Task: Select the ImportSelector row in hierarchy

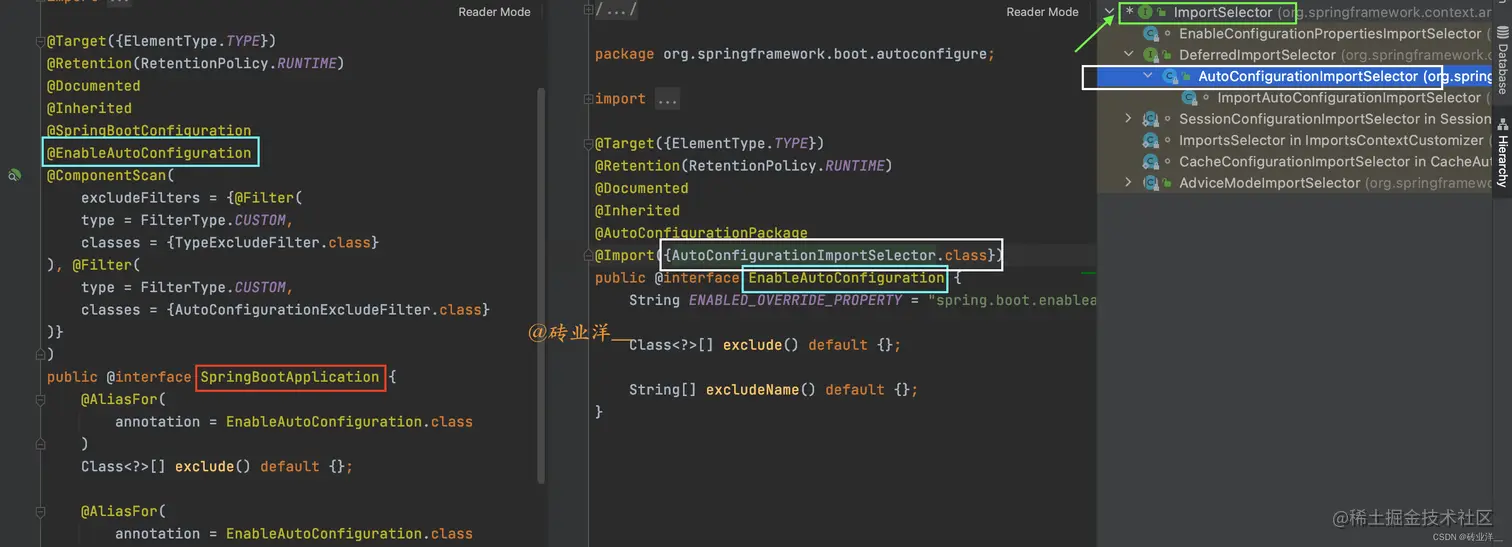Action: coord(1295,12)
